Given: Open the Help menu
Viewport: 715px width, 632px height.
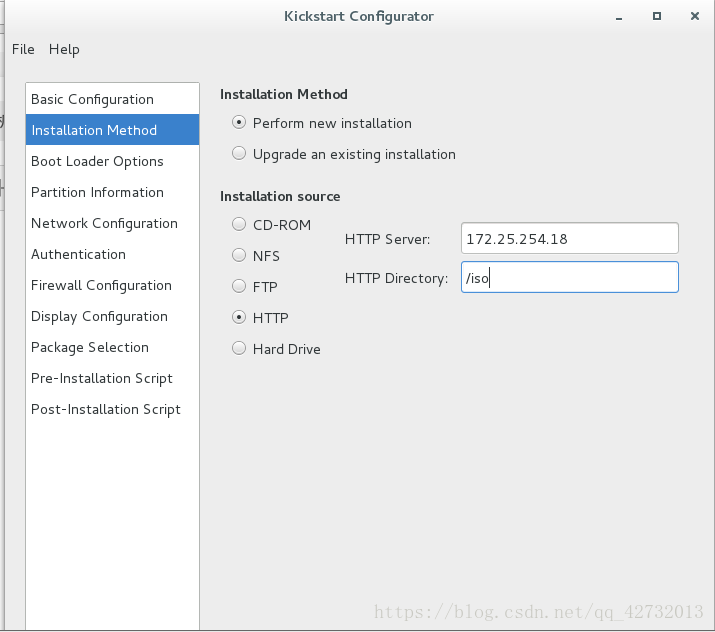Looking at the screenshot, I should (64, 49).
